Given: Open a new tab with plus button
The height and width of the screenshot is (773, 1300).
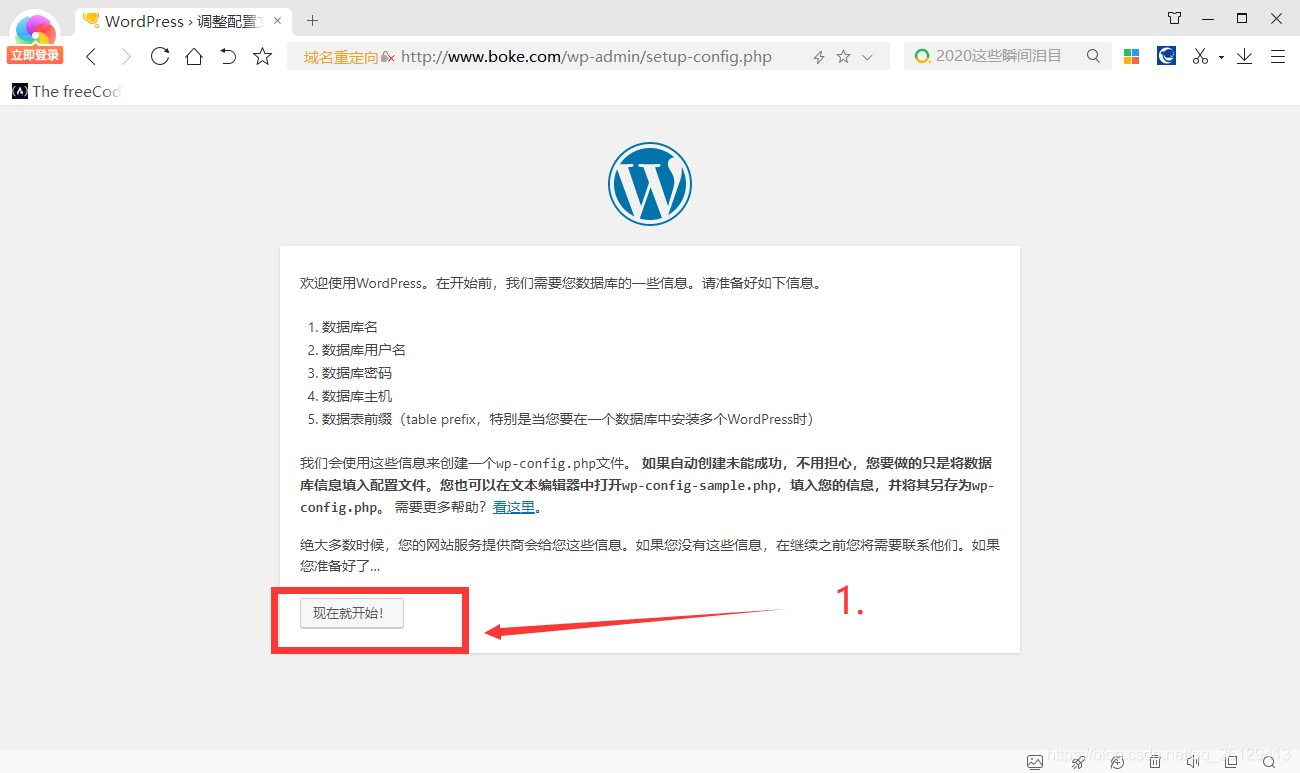Looking at the screenshot, I should (312, 20).
